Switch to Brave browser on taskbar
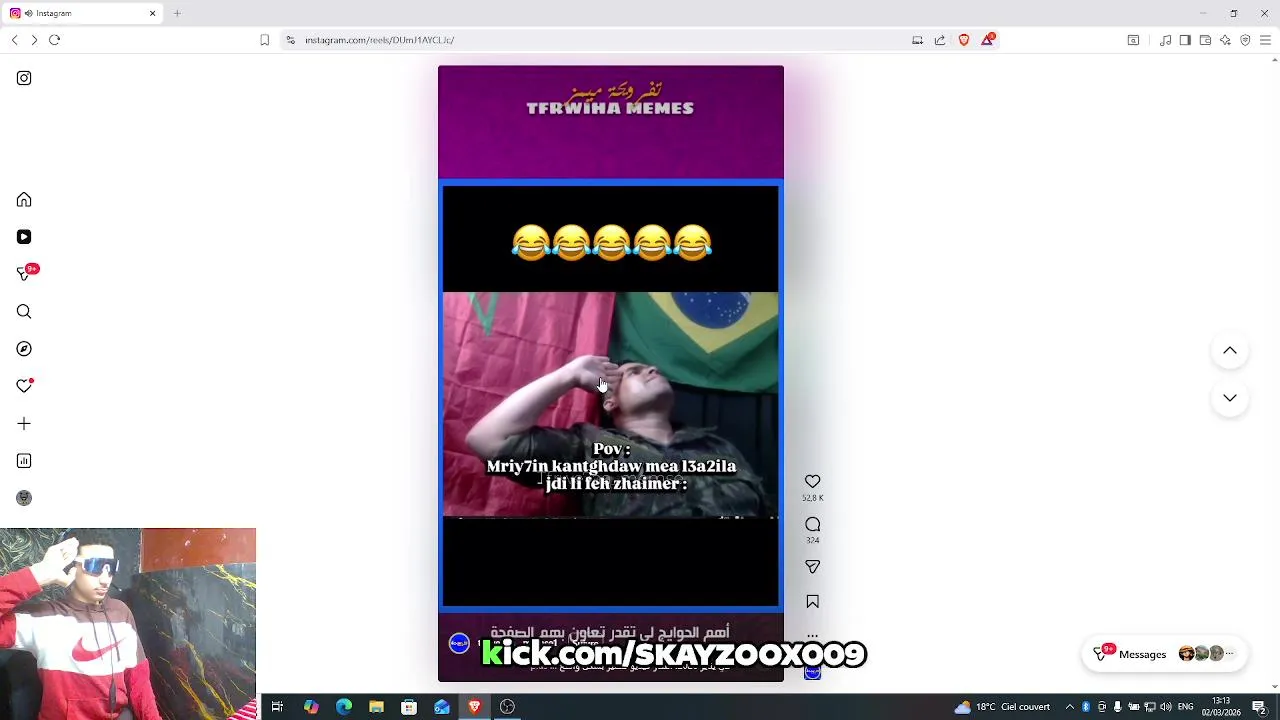The image size is (1280, 720). tap(474, 707)
